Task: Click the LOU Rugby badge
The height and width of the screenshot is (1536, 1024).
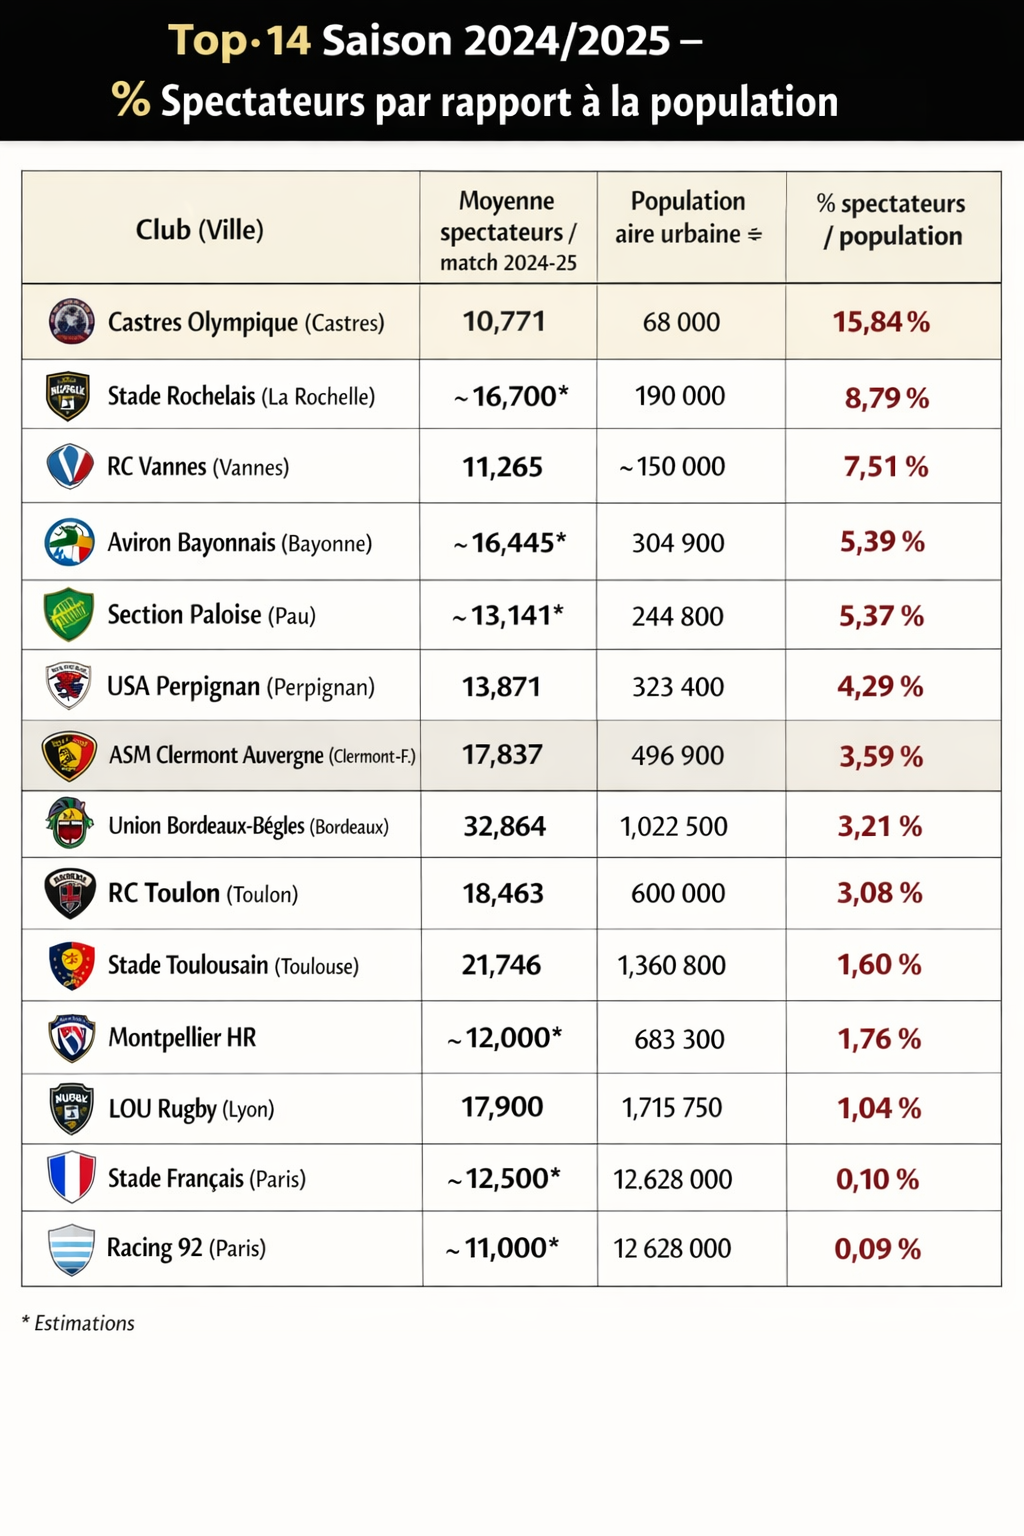Action: [x=71, y=1108]
